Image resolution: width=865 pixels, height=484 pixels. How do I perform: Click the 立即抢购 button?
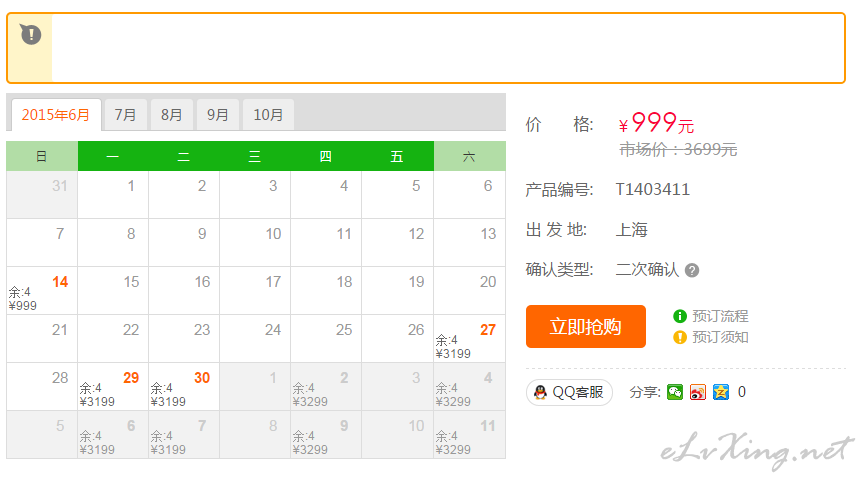[585, 327]
